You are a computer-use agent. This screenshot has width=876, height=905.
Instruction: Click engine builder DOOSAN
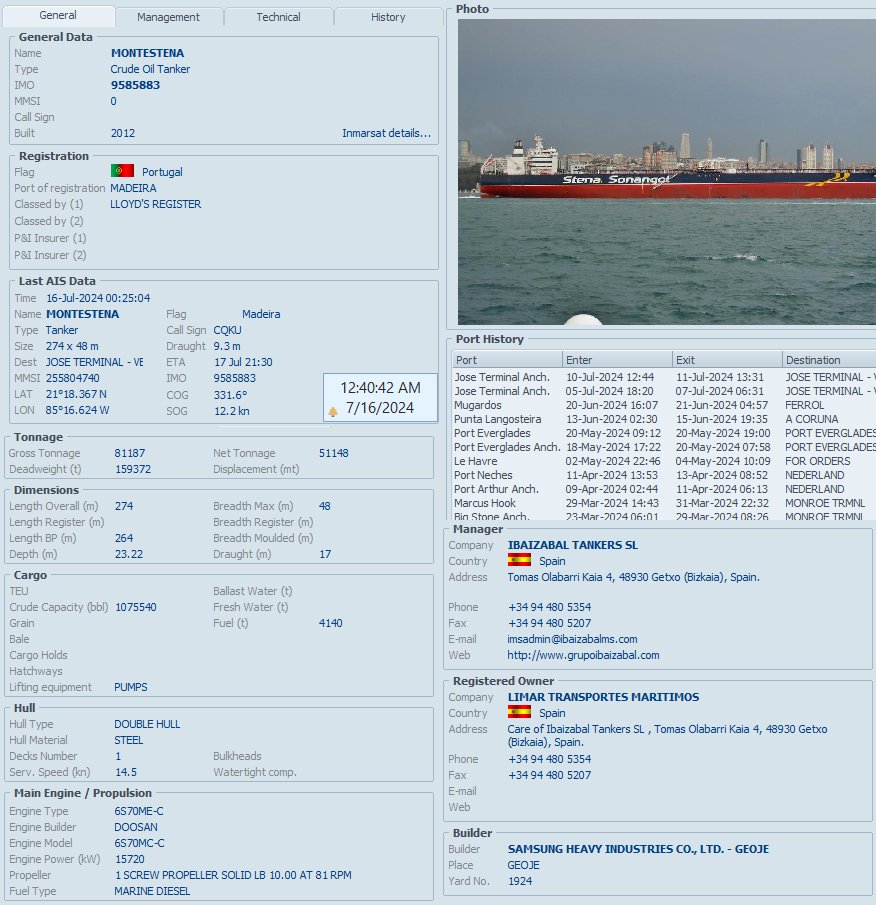136,827
